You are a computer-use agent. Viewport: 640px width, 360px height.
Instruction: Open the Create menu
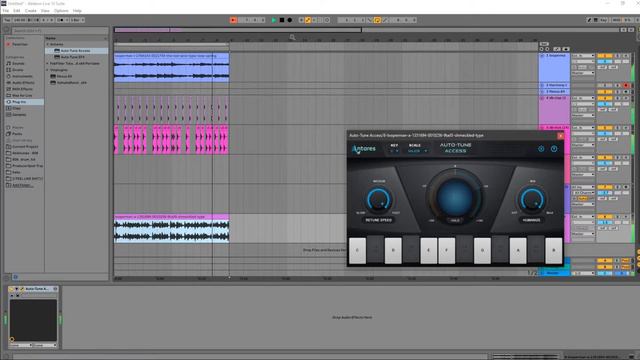[x=31, y=11]
